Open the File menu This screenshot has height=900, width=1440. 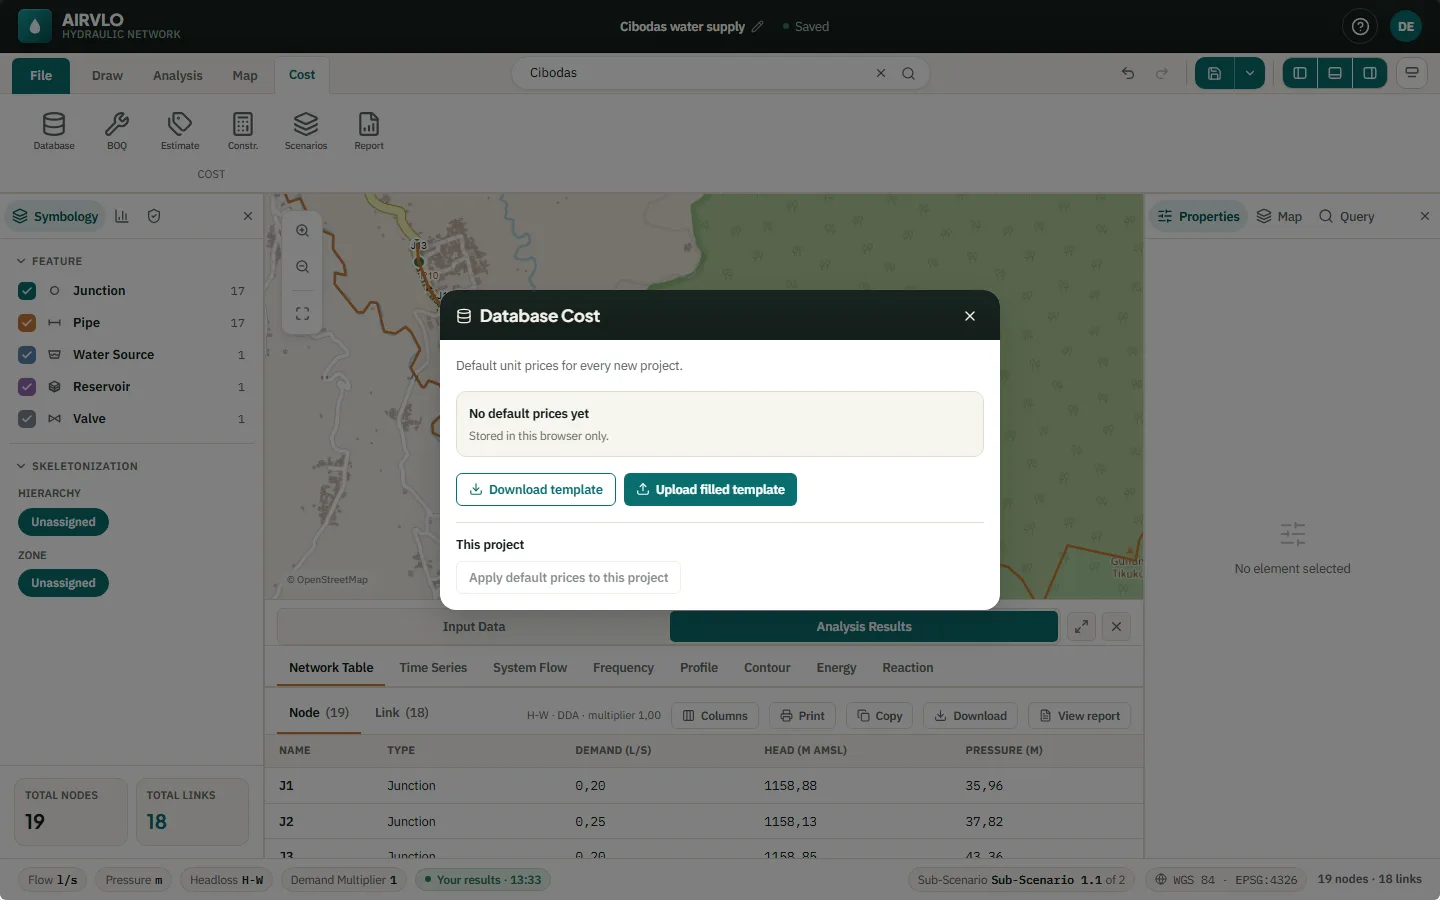point(41,76)
